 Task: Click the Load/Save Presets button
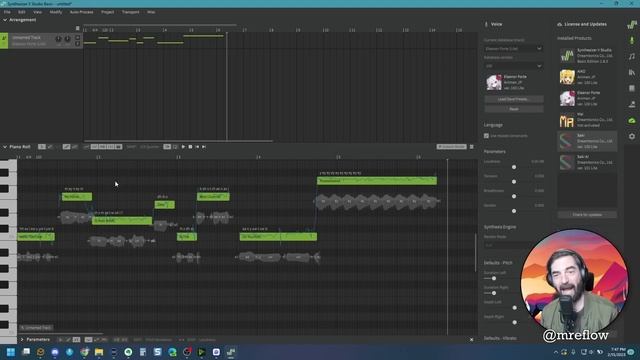pos(513,99)
